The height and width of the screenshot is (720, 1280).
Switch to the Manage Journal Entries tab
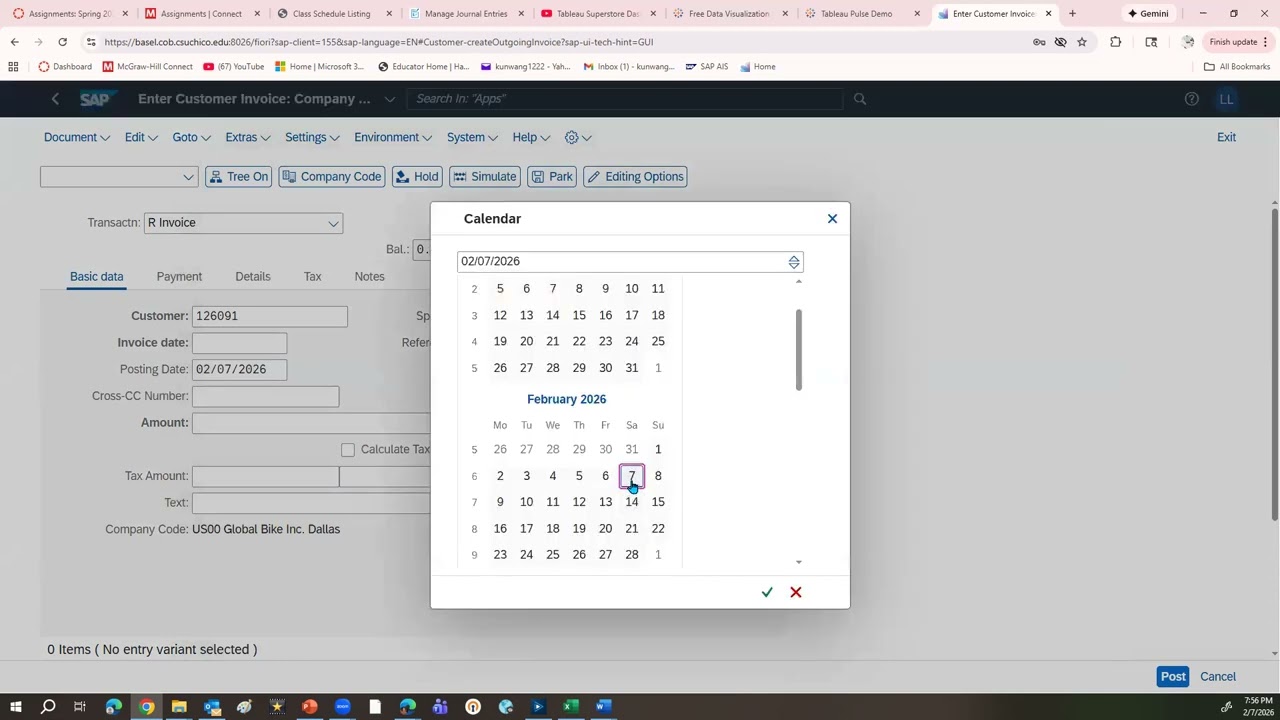click(x=465, y=14)
